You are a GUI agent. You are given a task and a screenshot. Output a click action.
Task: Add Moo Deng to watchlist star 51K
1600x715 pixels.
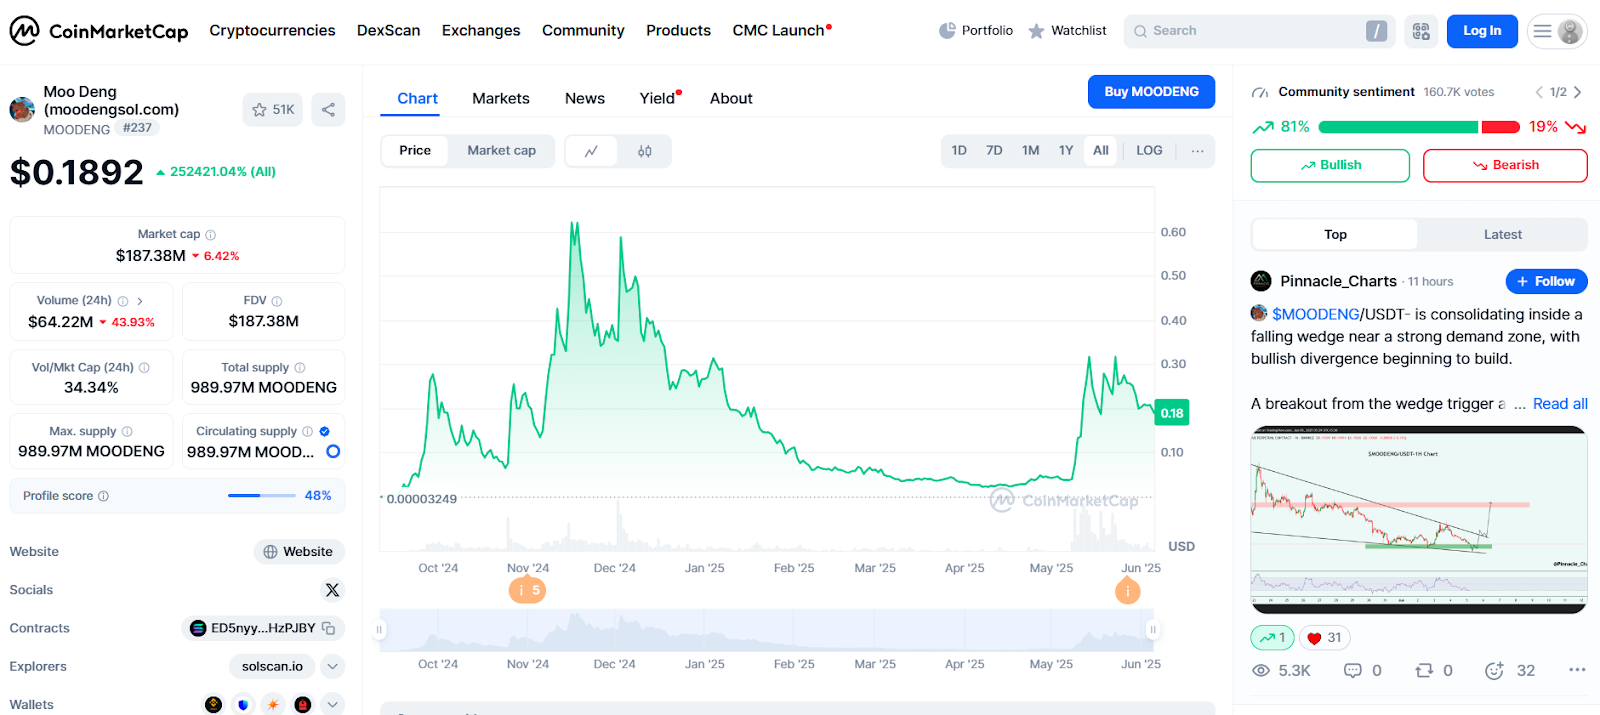(x=273, y=110)
